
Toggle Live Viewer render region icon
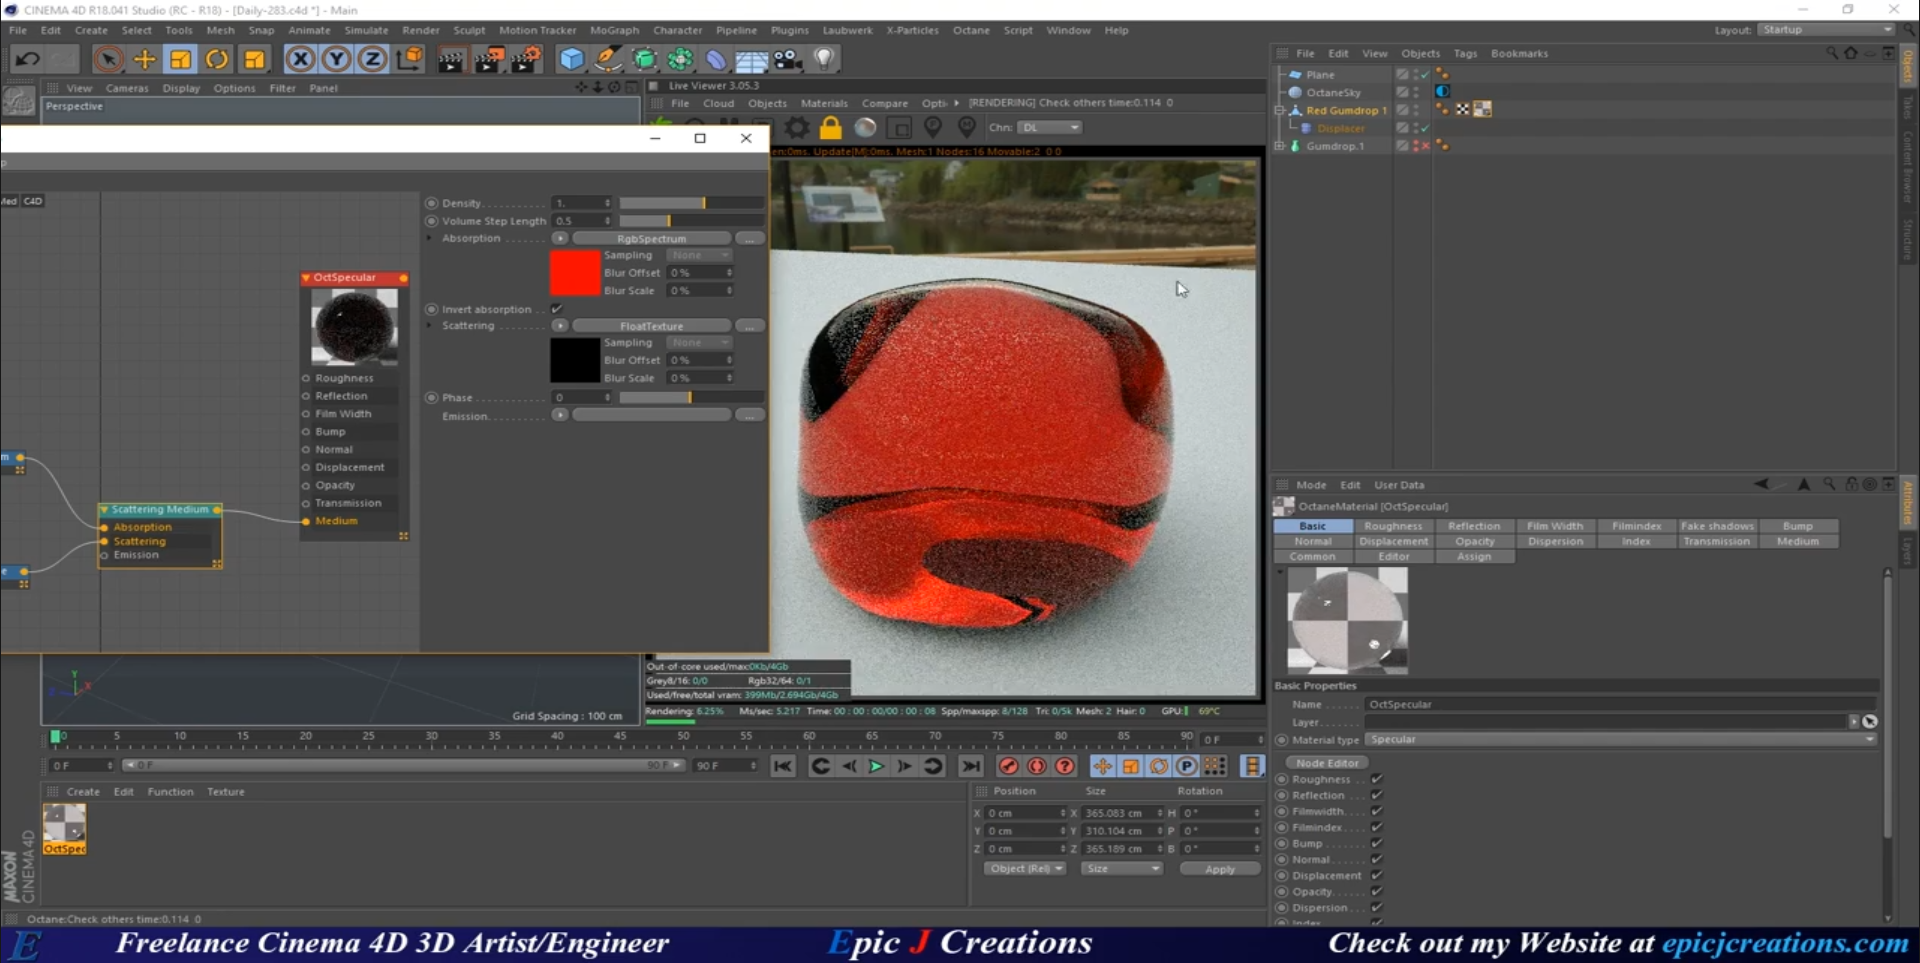(899, 127)
